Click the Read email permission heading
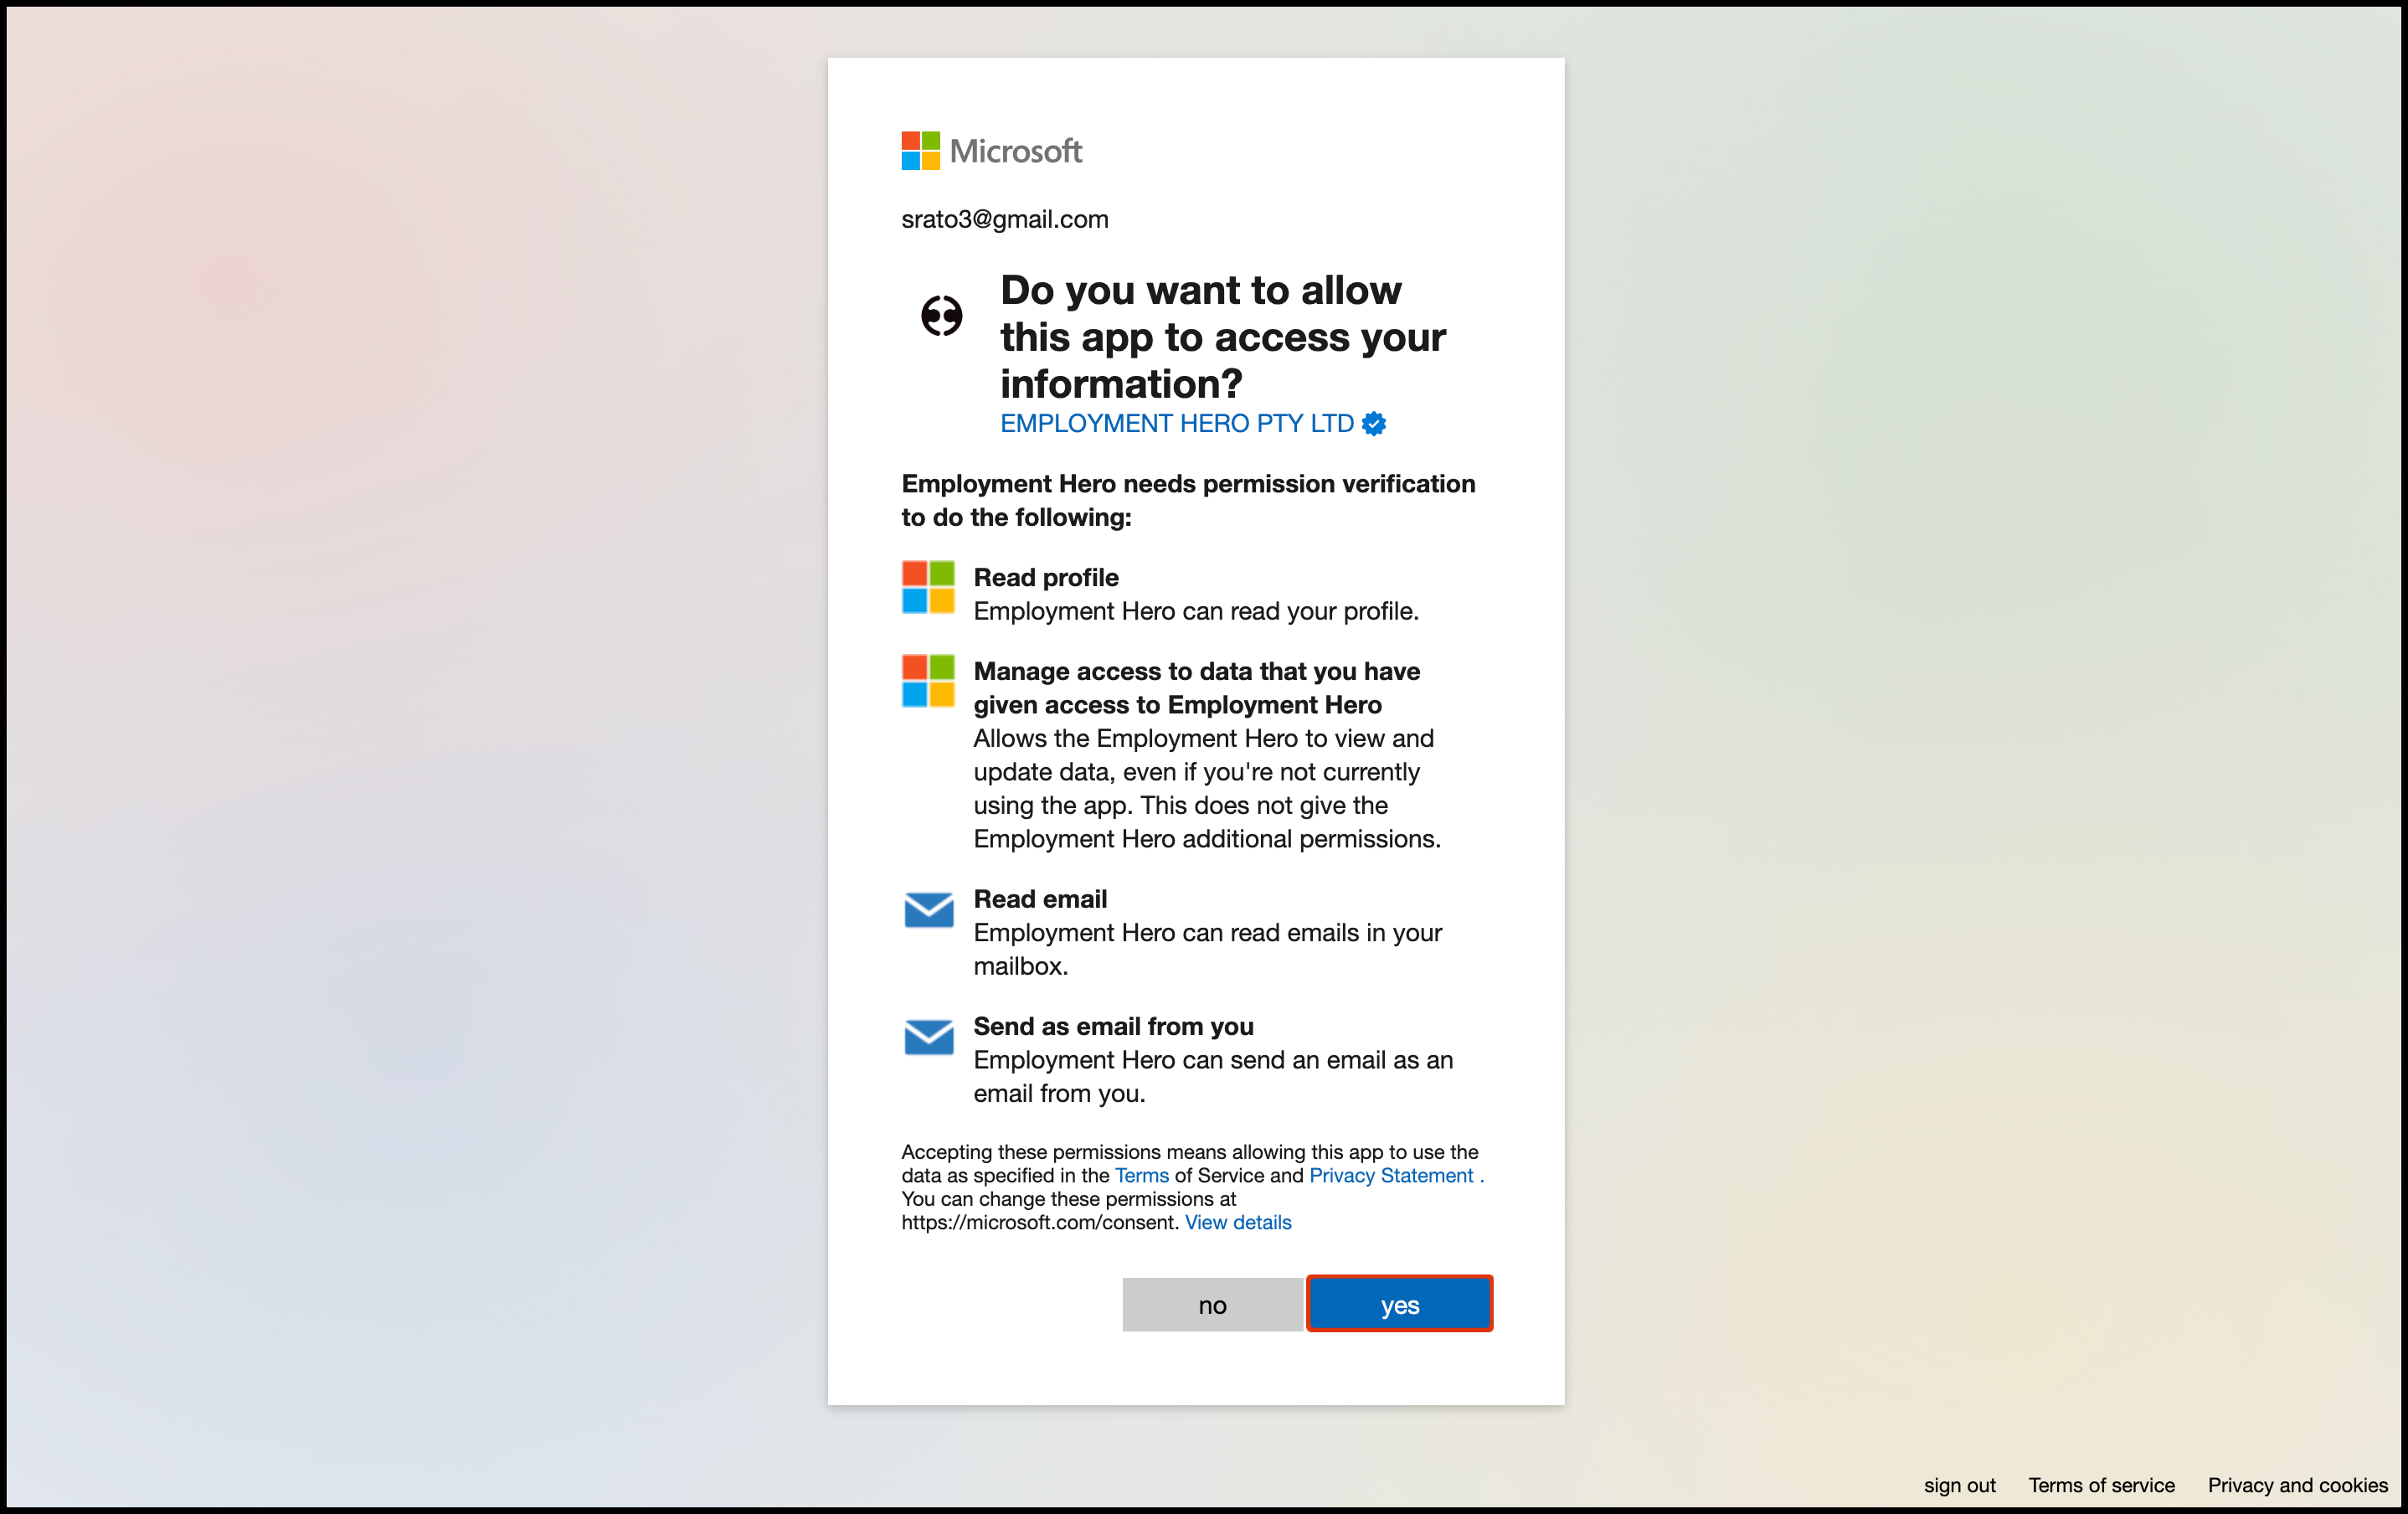This screenshot has height=1514, width=2408. coord(1040,899)
